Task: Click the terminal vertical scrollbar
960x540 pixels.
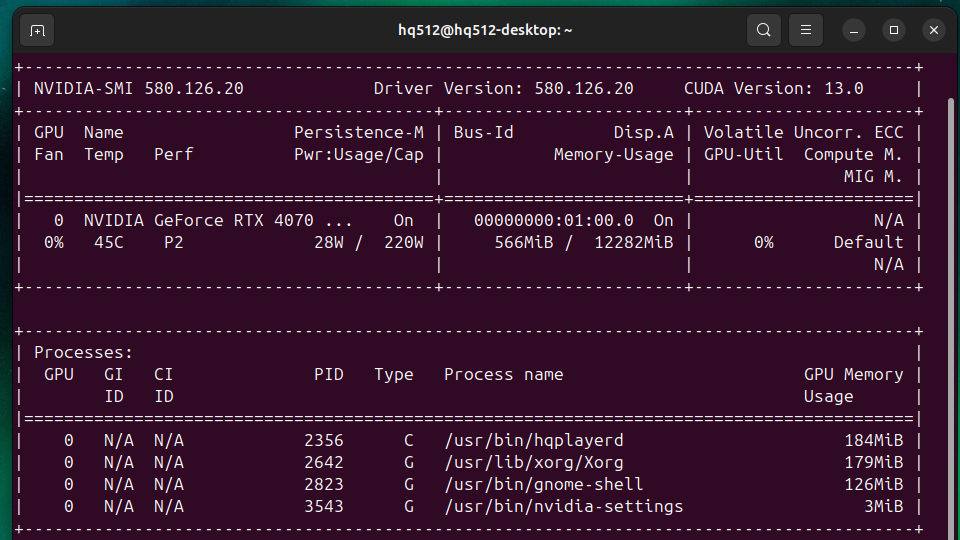Action: click(948, 300)
